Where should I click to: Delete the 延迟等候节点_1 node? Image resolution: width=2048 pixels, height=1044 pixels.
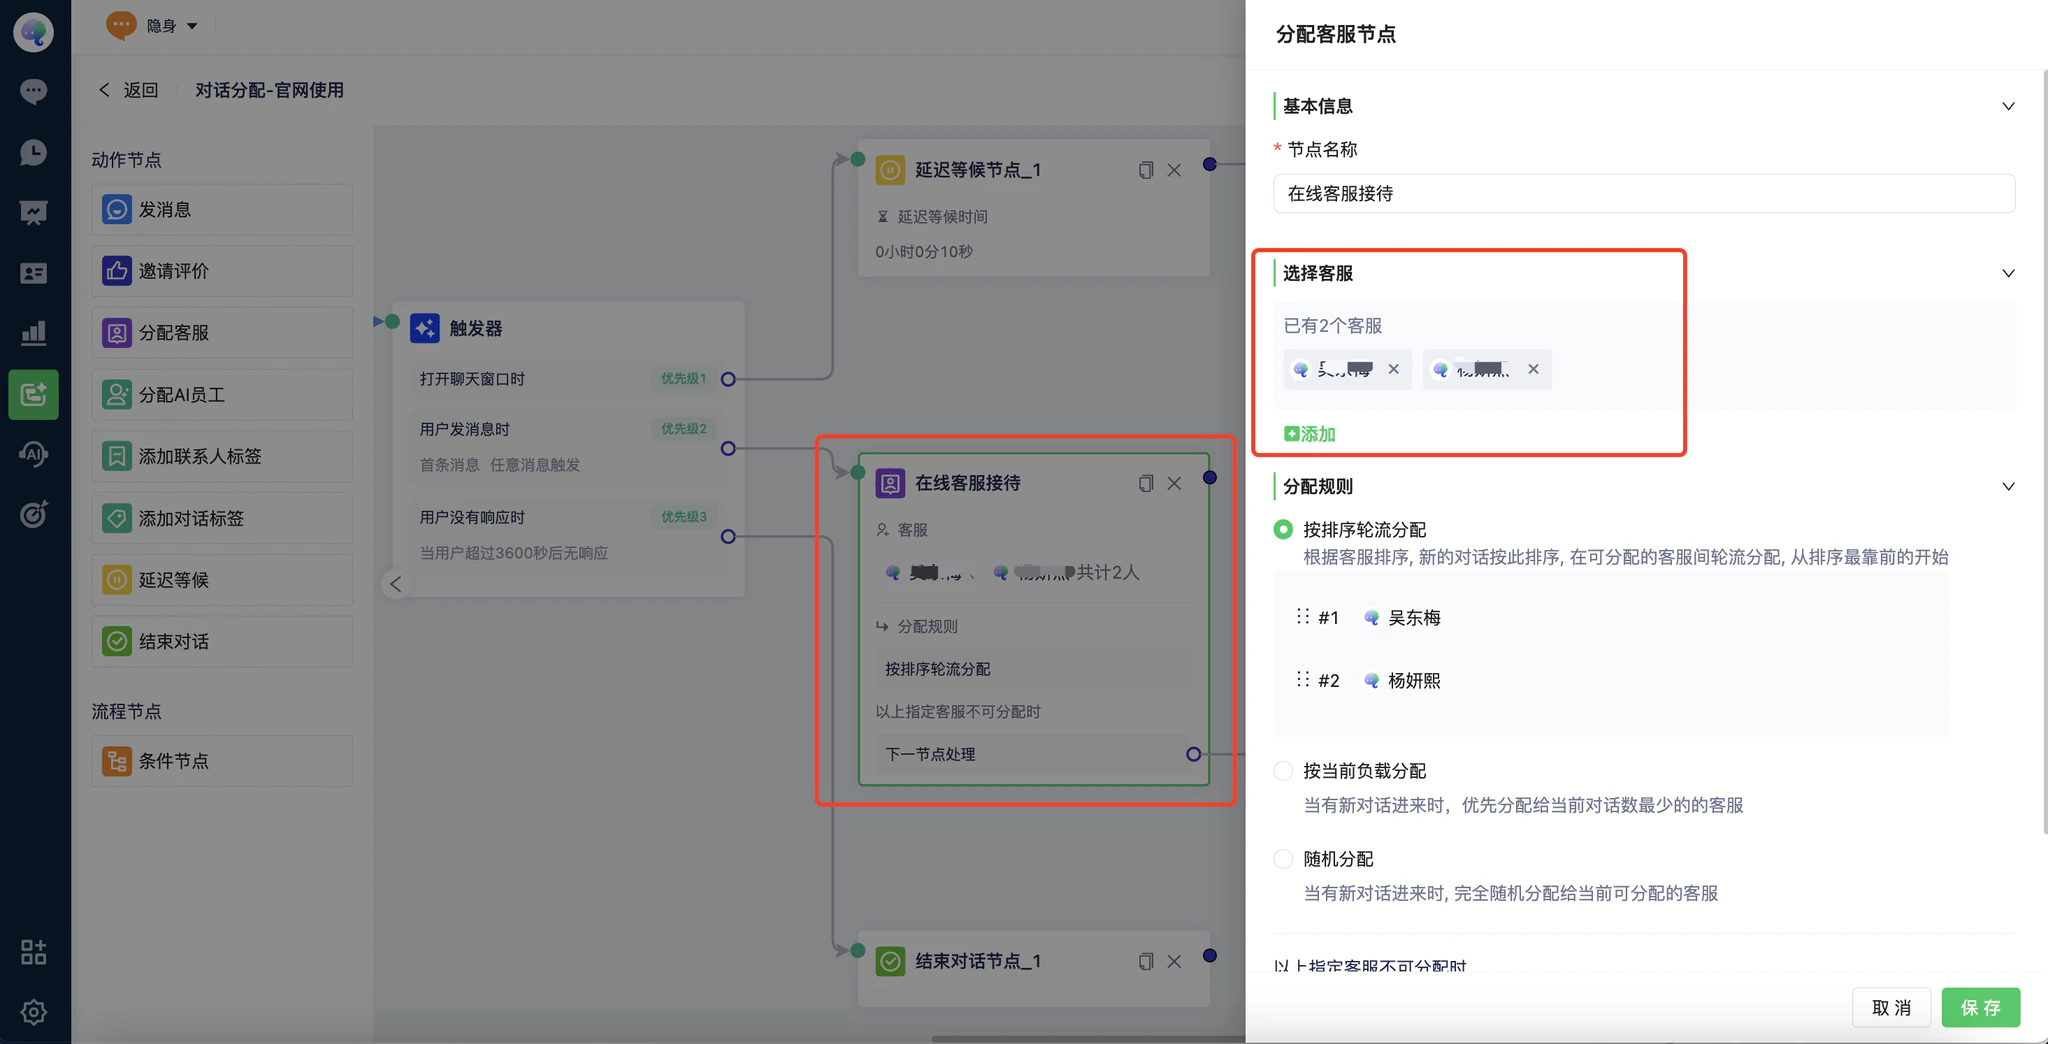coord(1174,170)
